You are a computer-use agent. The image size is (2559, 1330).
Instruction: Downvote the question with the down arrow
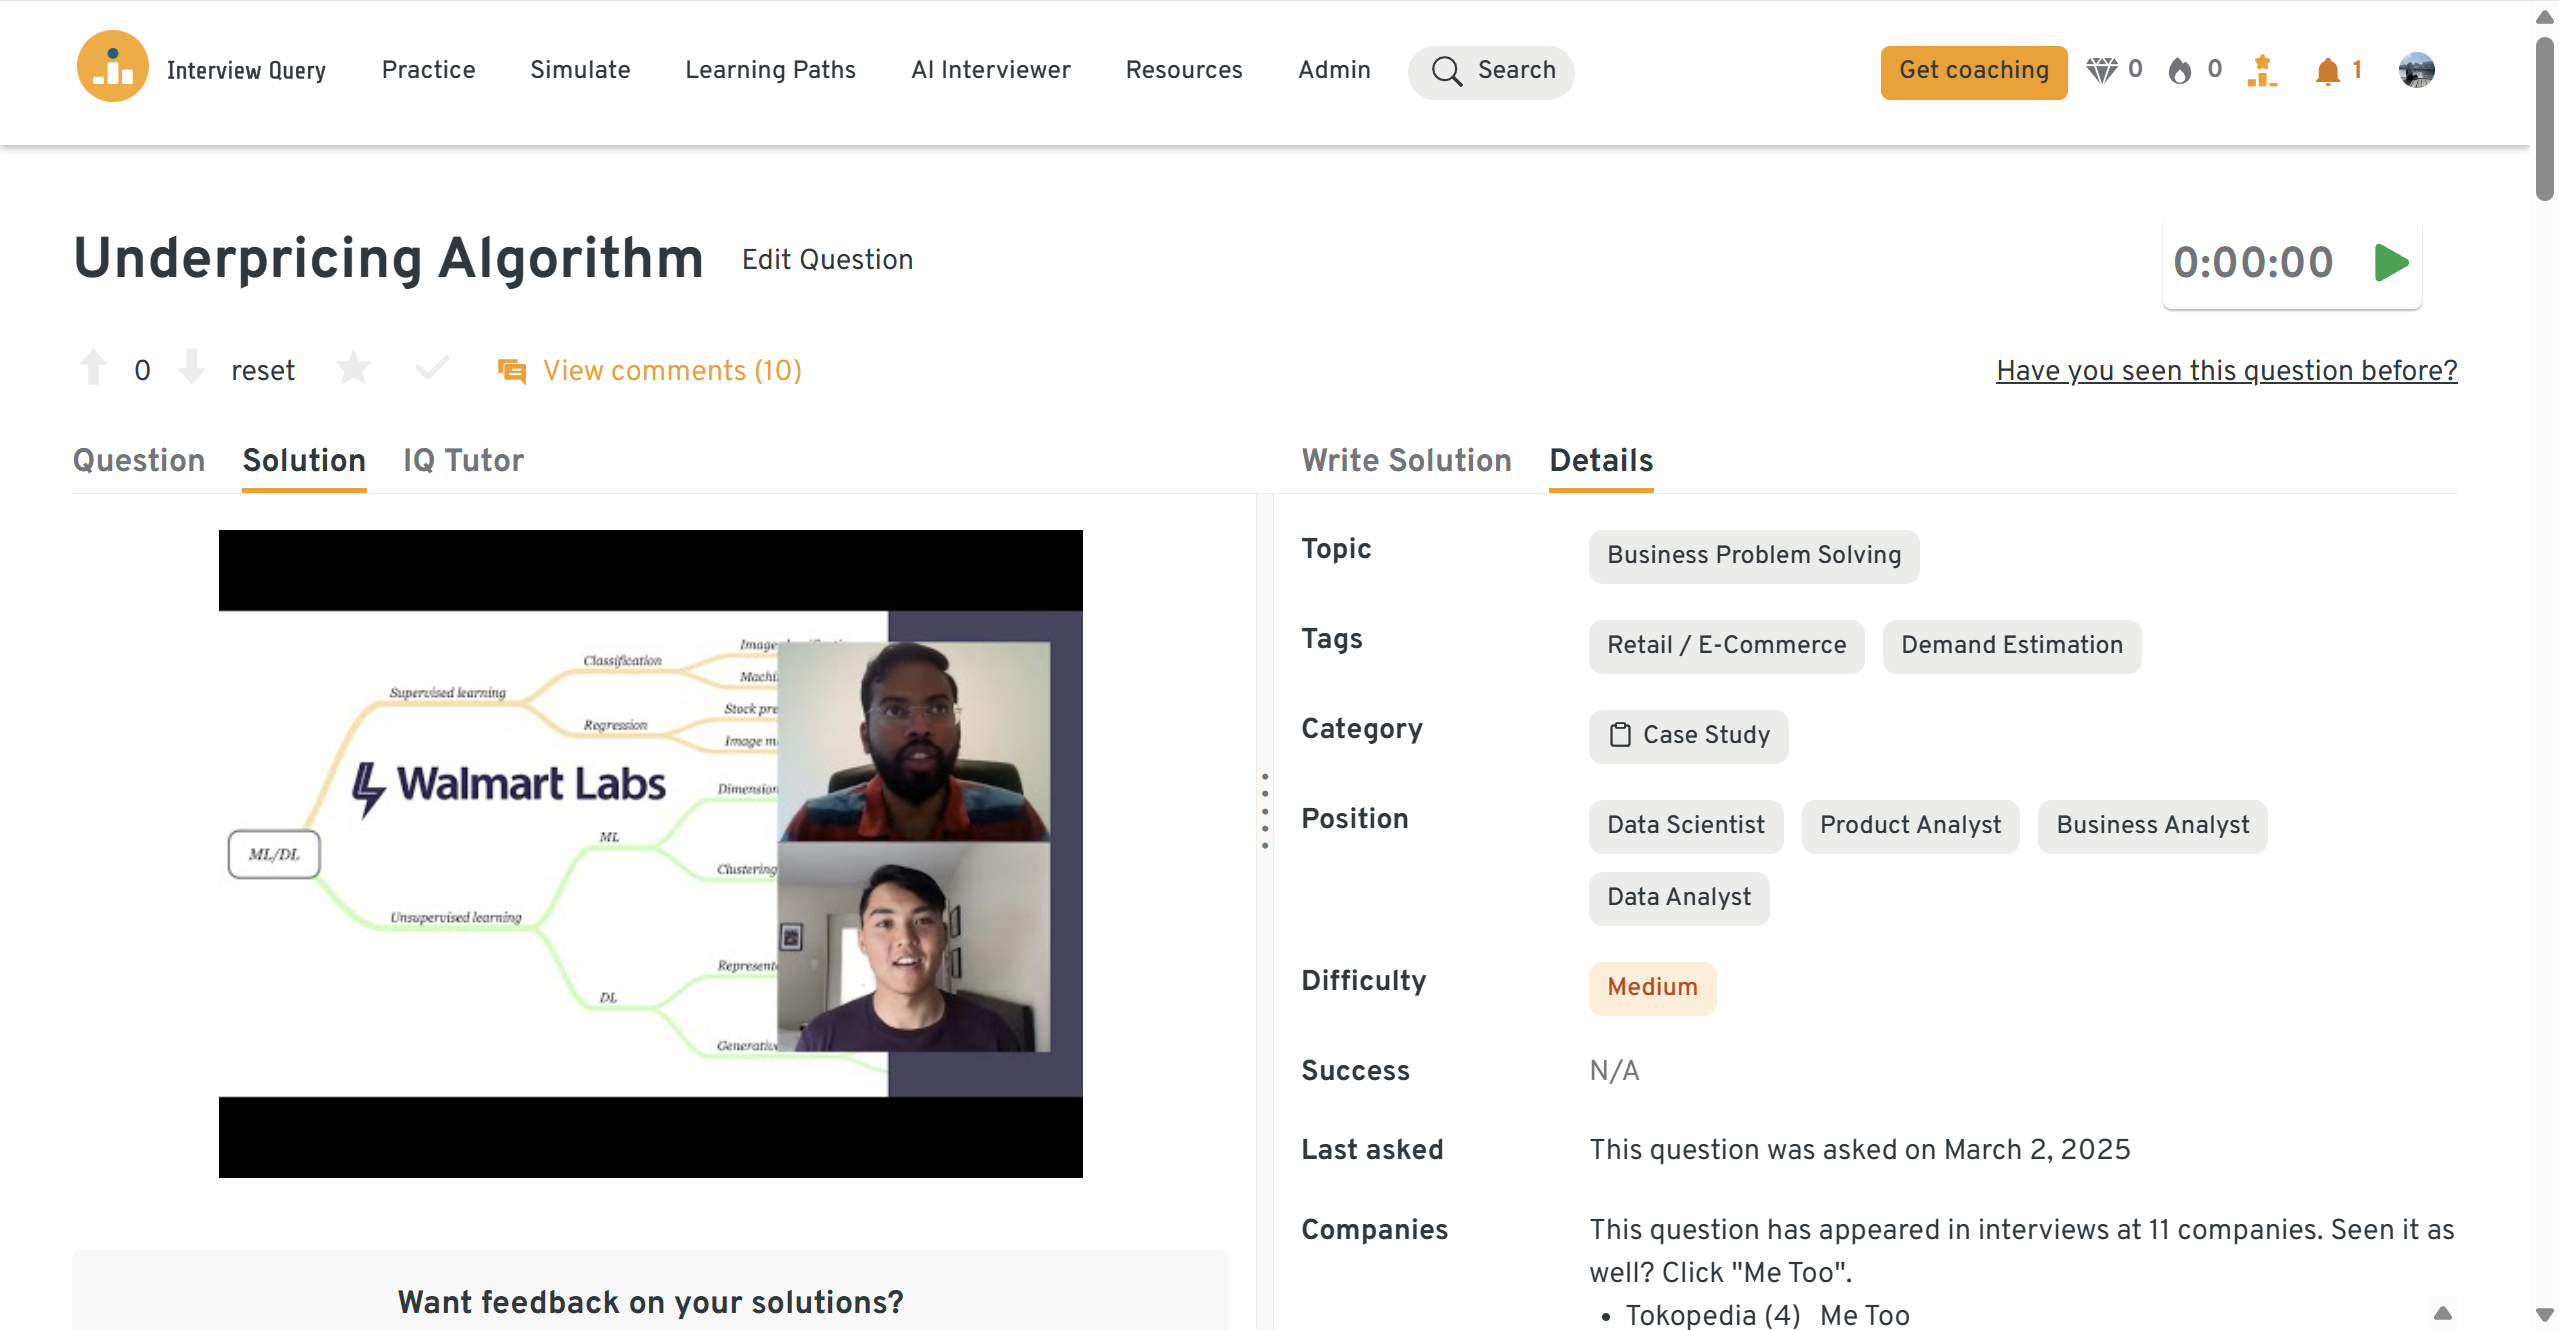[x=191, y=368]
